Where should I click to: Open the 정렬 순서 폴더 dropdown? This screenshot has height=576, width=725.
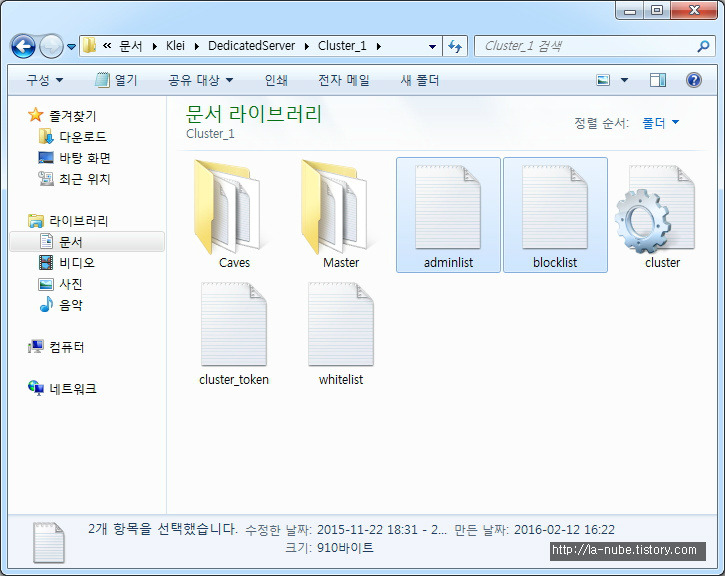661,123
